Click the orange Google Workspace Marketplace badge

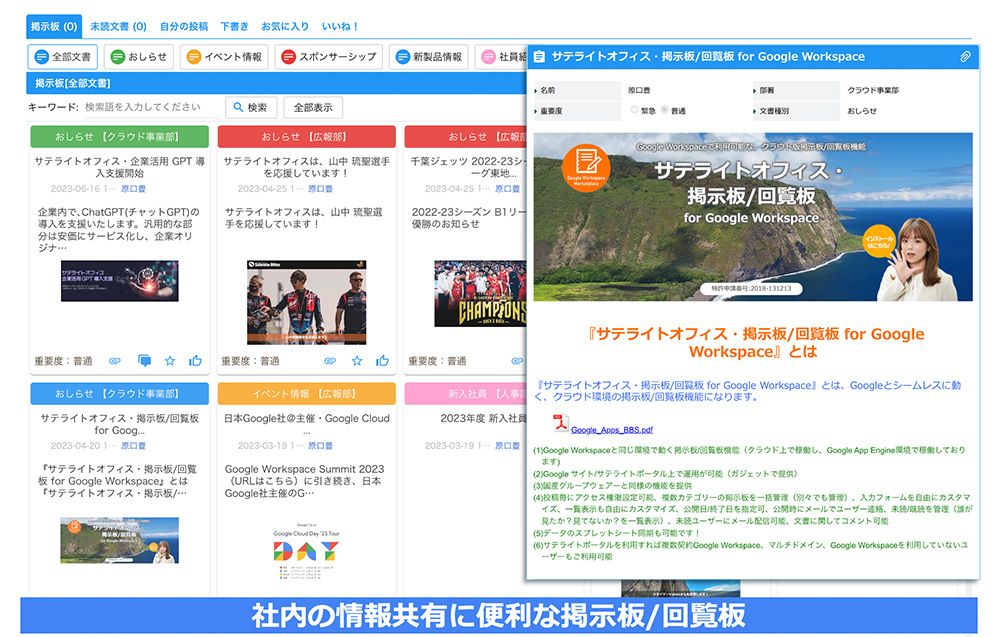point(586,169)
